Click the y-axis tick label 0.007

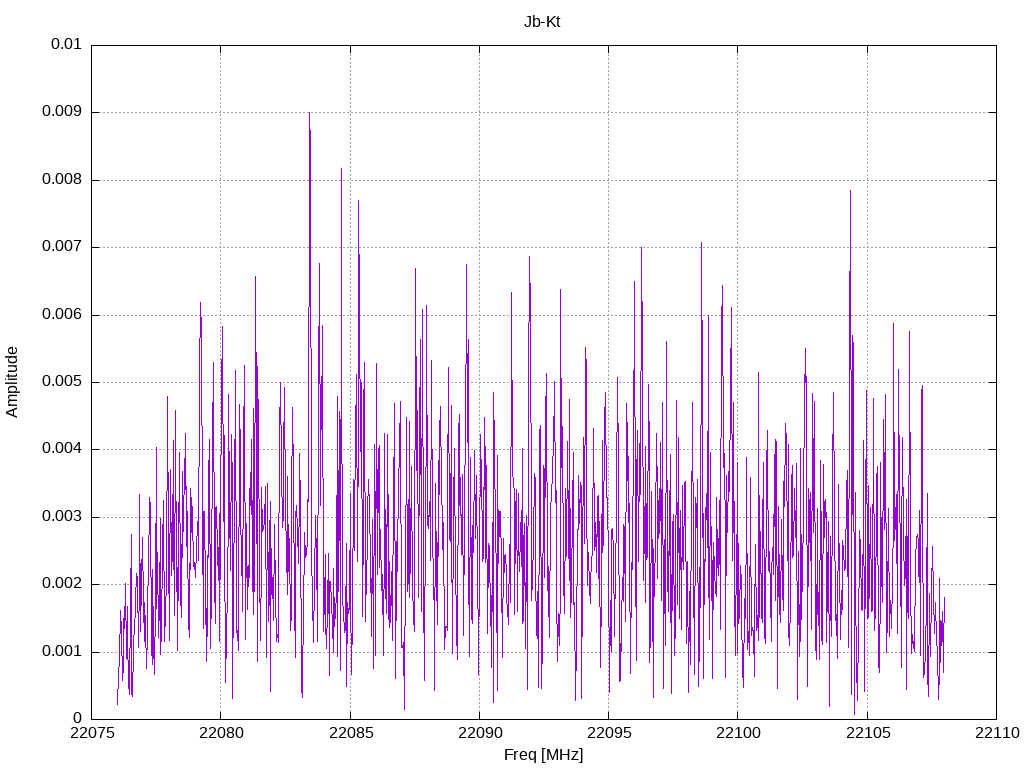click(62, 246)
